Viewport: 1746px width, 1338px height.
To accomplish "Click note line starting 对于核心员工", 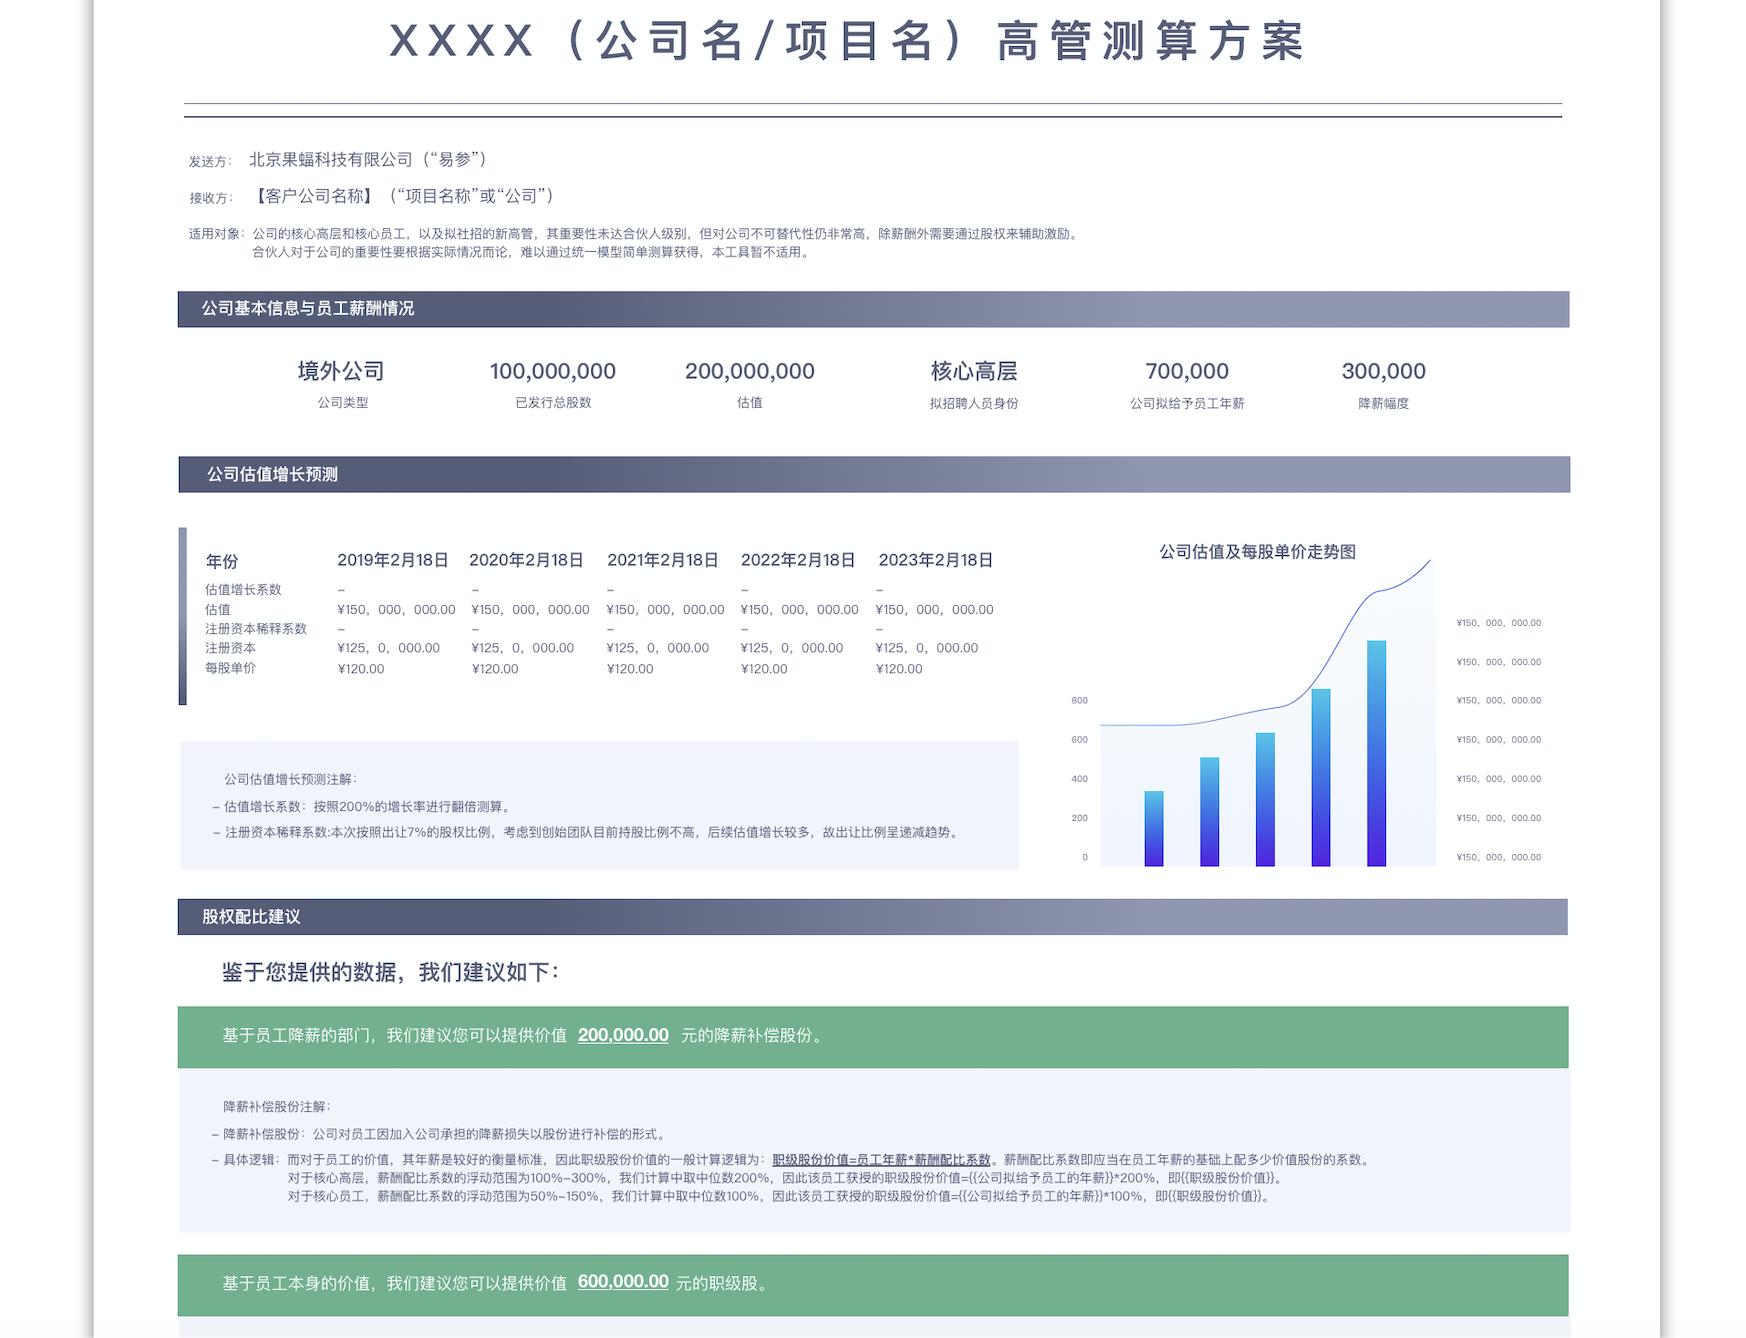I will click(780, 1196).
